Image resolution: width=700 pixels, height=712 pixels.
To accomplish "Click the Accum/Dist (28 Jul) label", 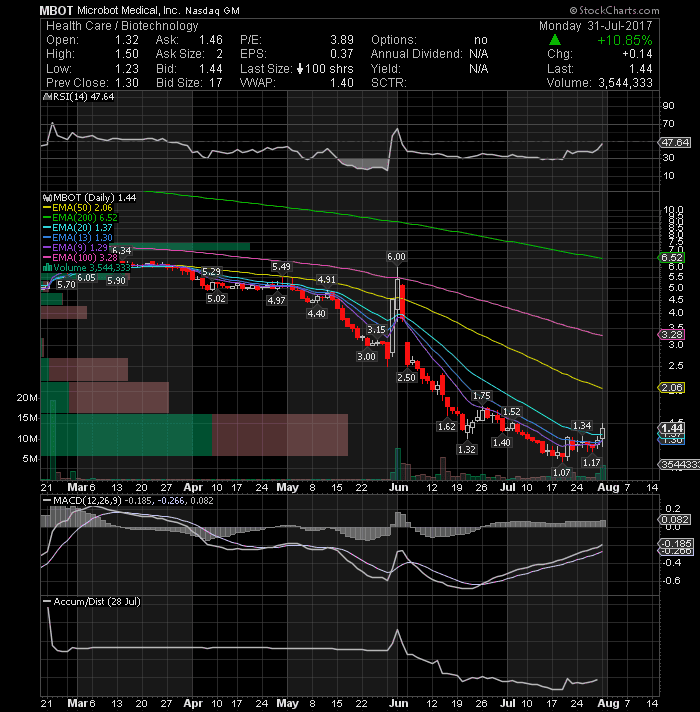I will 97,602.
